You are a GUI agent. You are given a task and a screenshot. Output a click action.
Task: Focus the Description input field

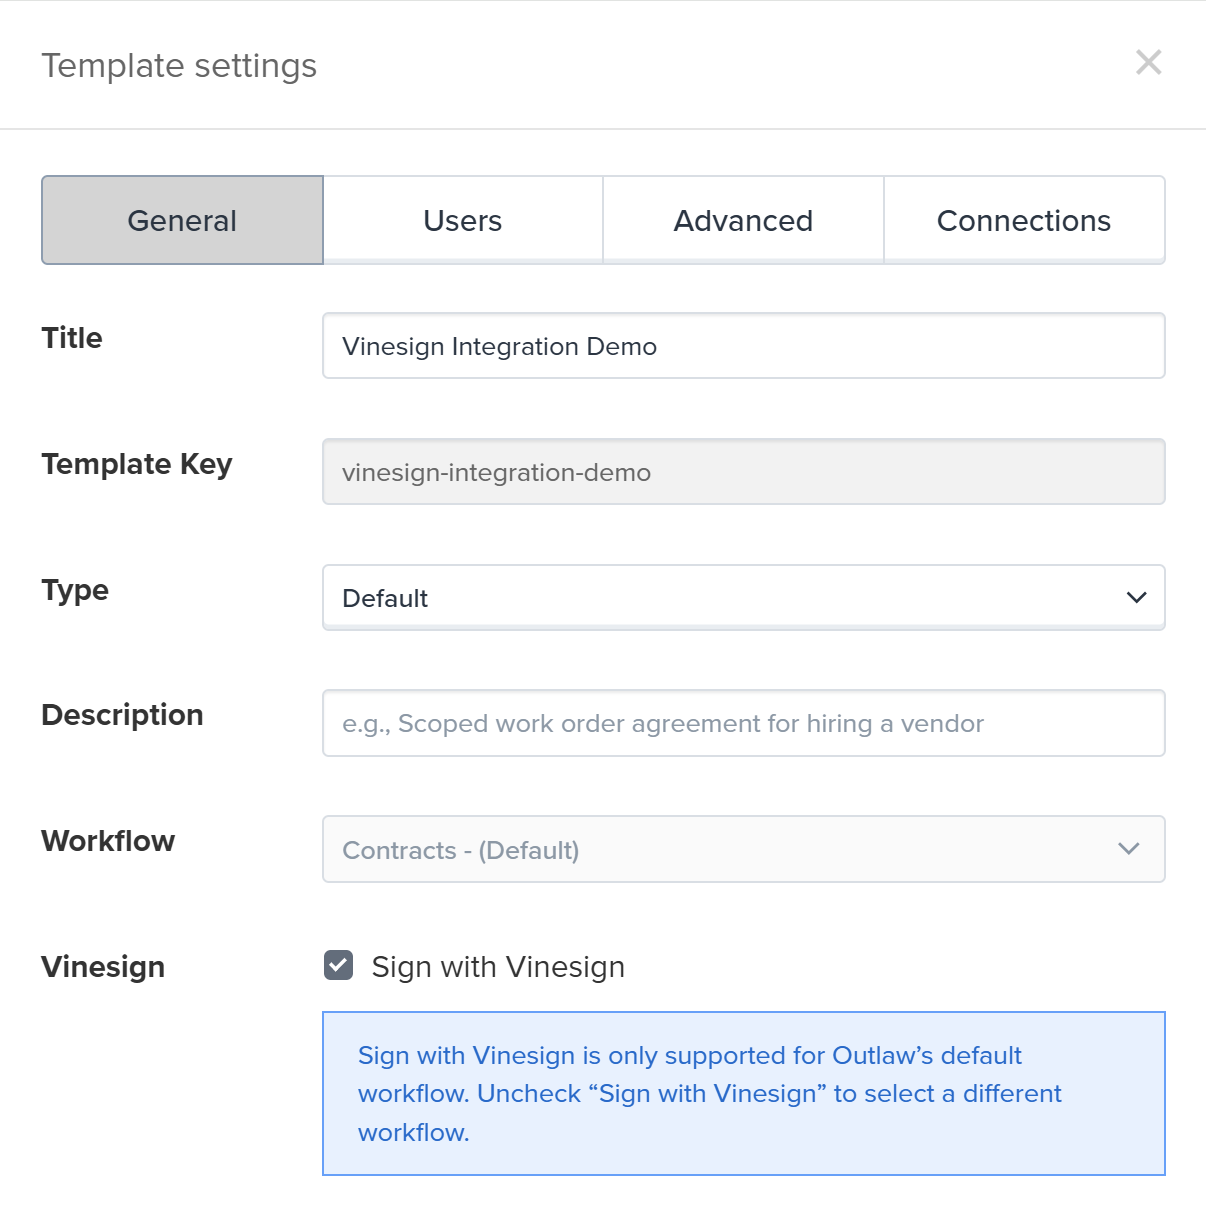click(x=743, y=723)
